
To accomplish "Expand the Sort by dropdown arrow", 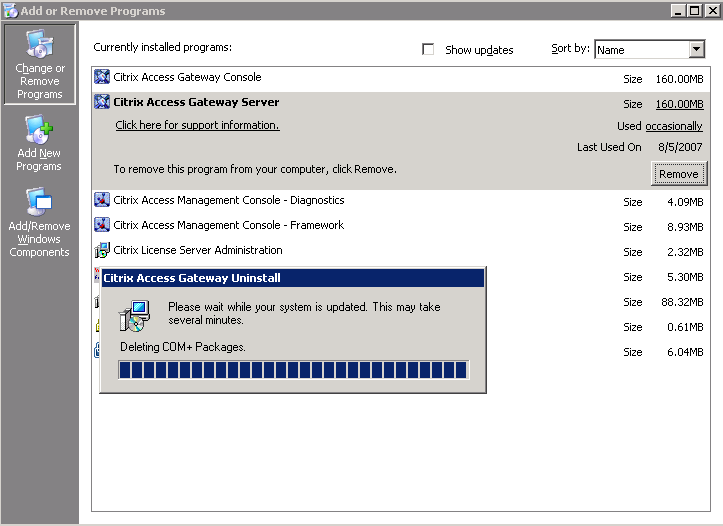I will tap(697, 49).
